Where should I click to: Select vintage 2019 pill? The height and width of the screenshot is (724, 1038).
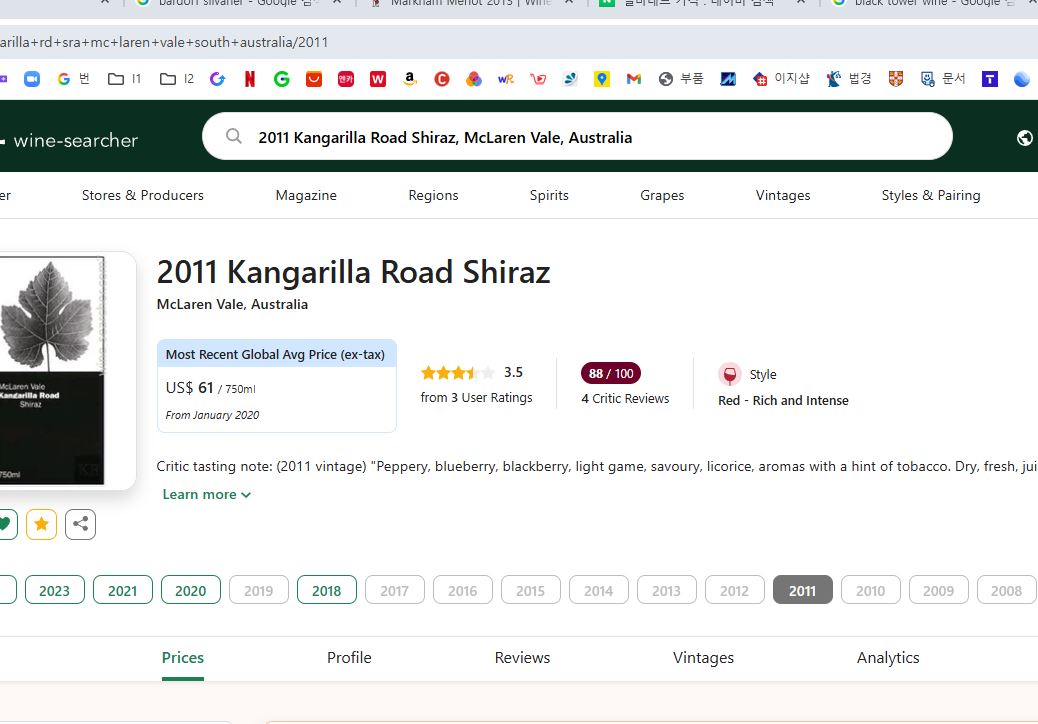(x=259, y=590)
